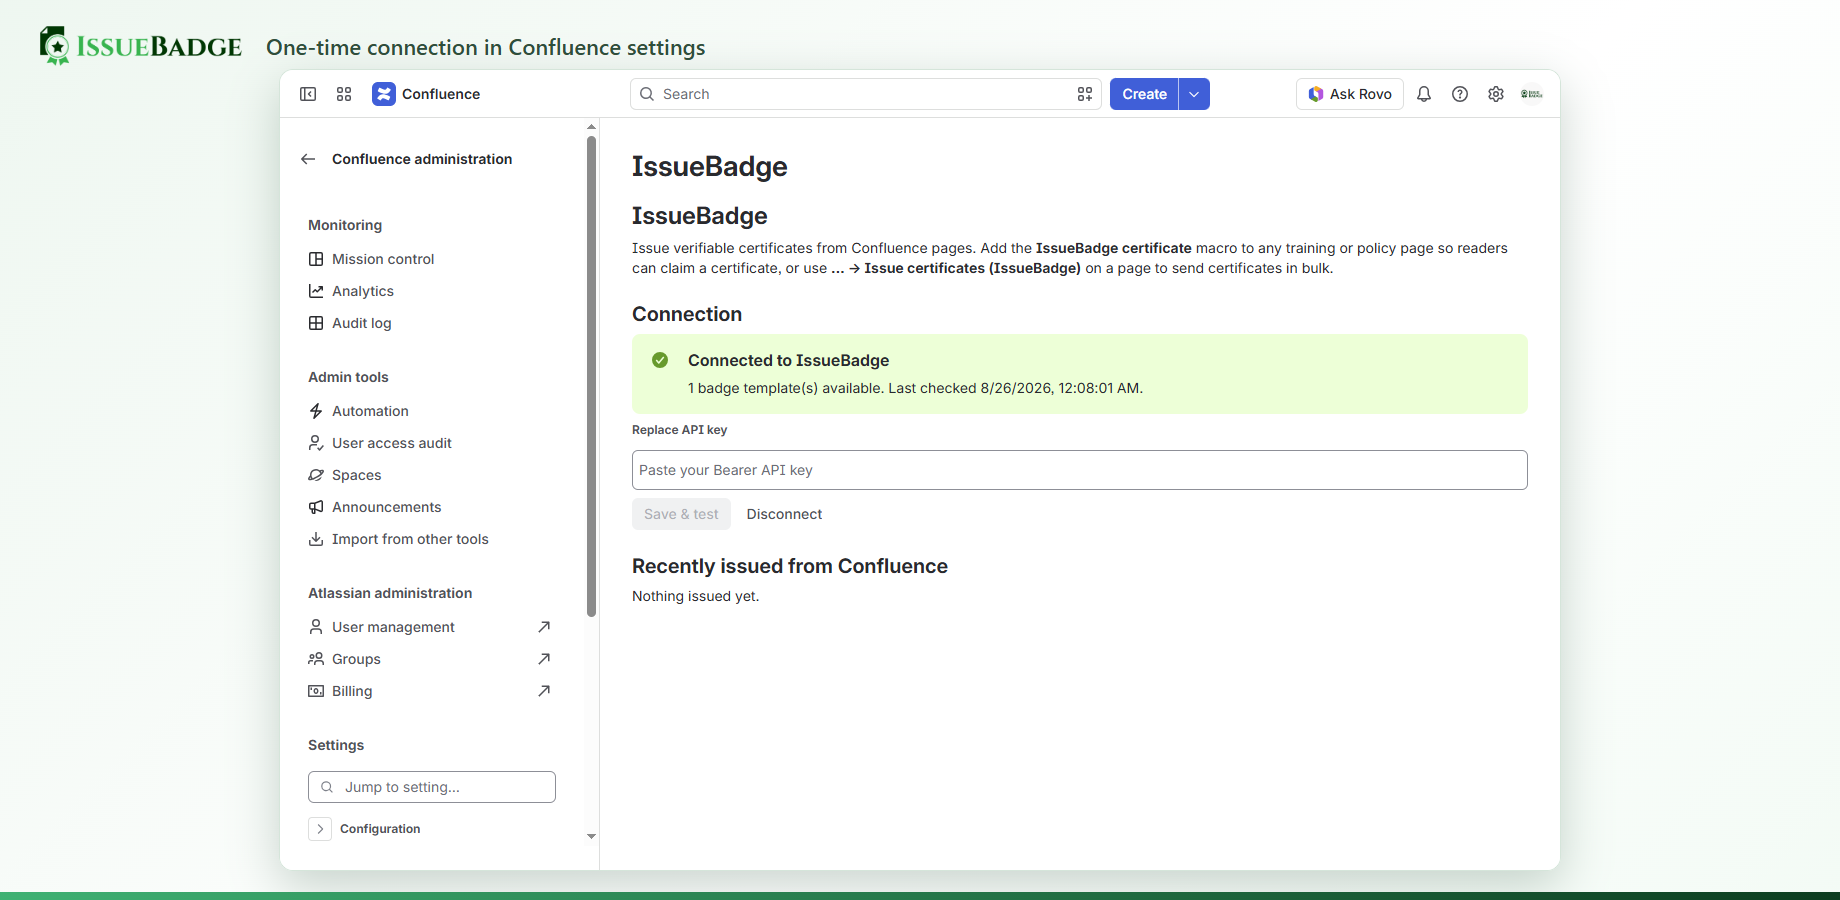Open Automation admin tool

coord(370,411)
